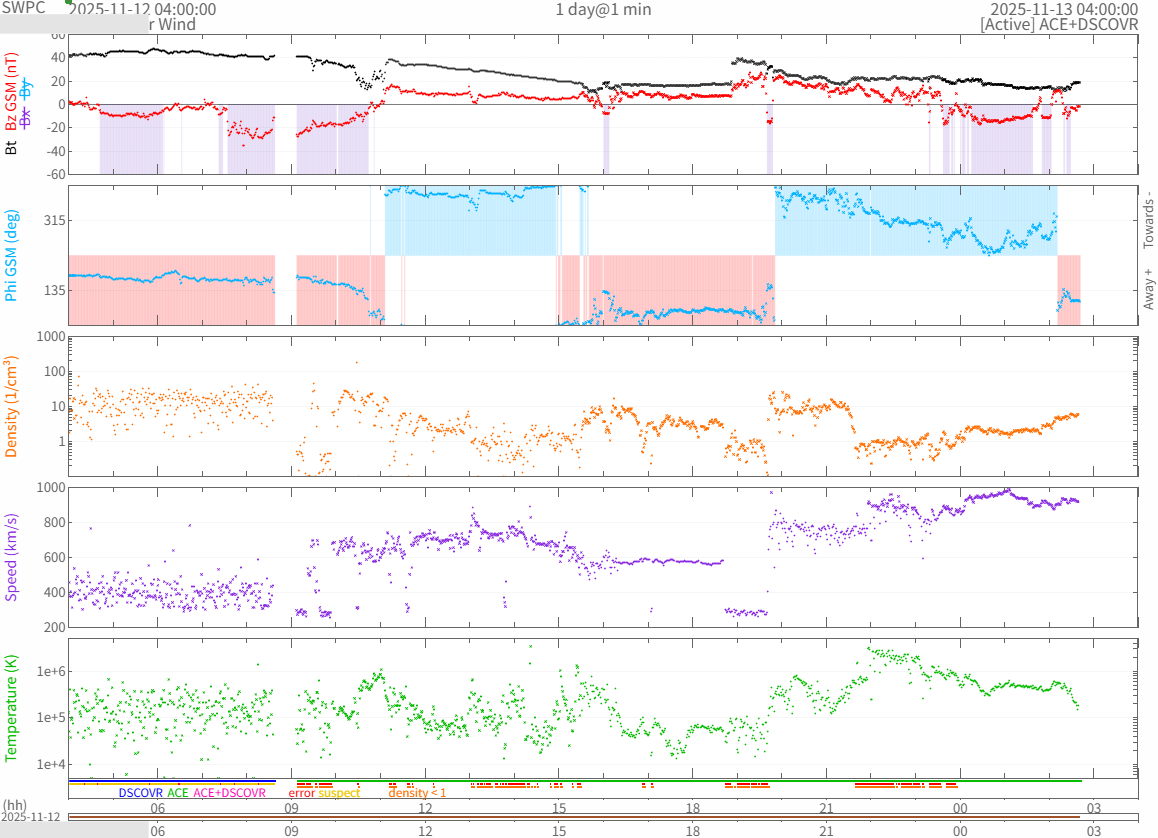Select the magenta ACE+DSCOVR legend entry
Screen dimensions: 1158x838
point(229,793)
